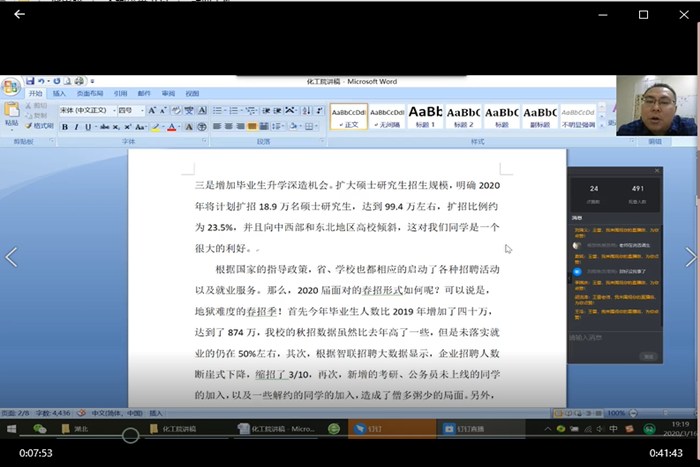Select the 无间隔 style
Image resolution: width=700 pixels, height=467 pixels.
[387, 117]
